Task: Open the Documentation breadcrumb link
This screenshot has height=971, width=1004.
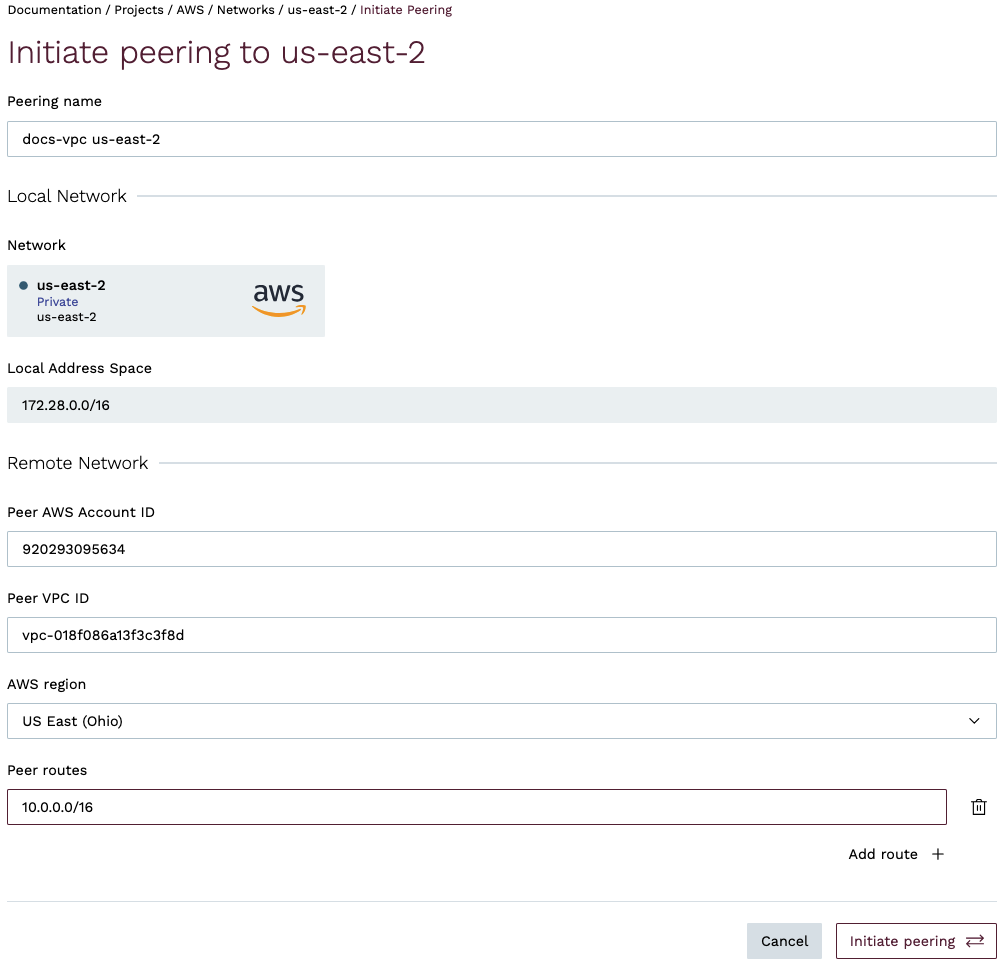Action: [x=54, y=9]
